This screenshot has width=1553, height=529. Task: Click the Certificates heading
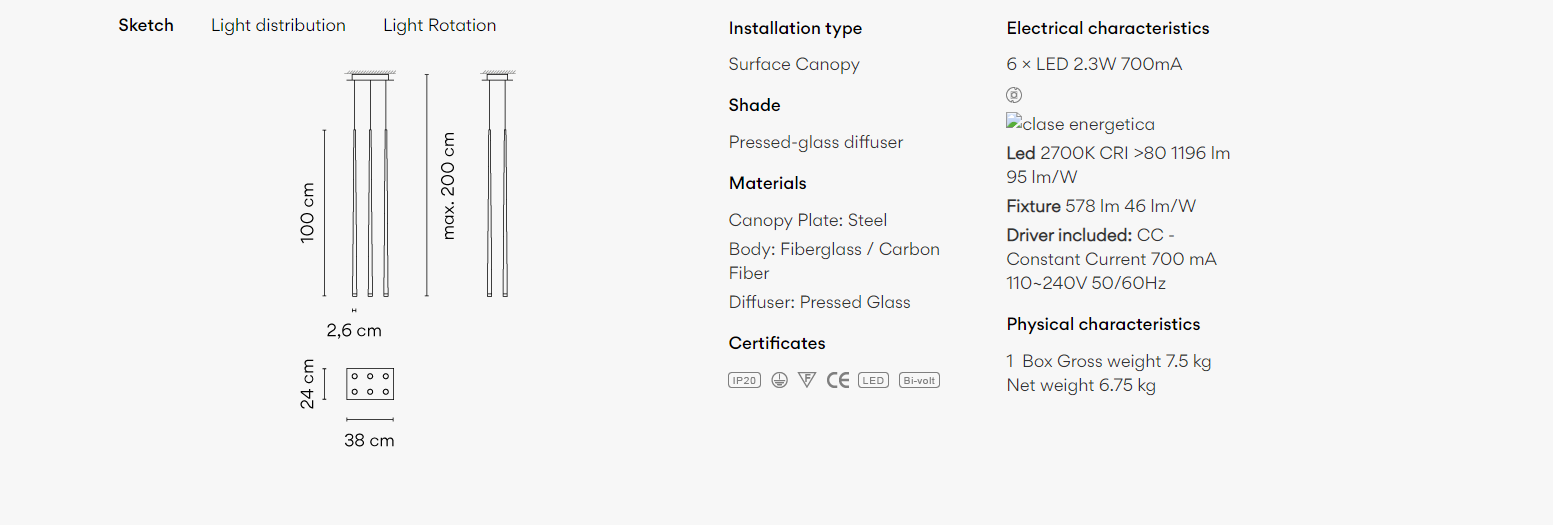(777, 343)
